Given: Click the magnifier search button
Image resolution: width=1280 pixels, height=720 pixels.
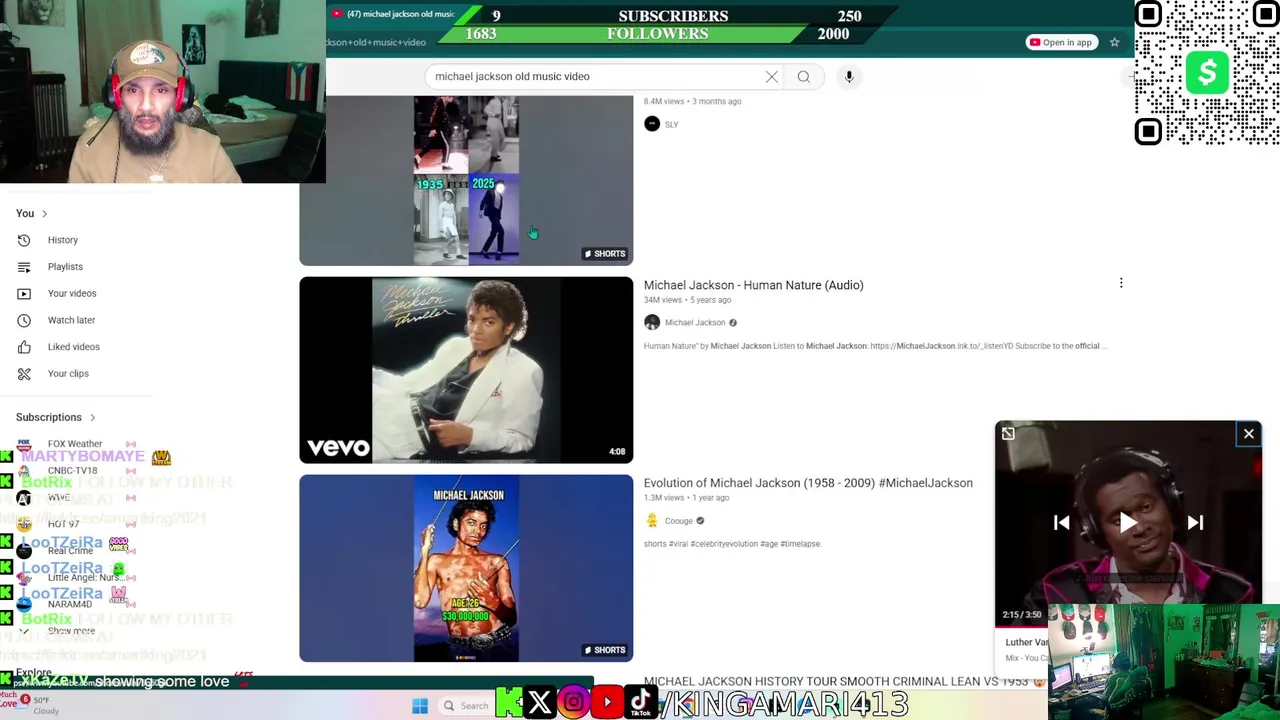Looking at the screenshot, I should 804,76.
